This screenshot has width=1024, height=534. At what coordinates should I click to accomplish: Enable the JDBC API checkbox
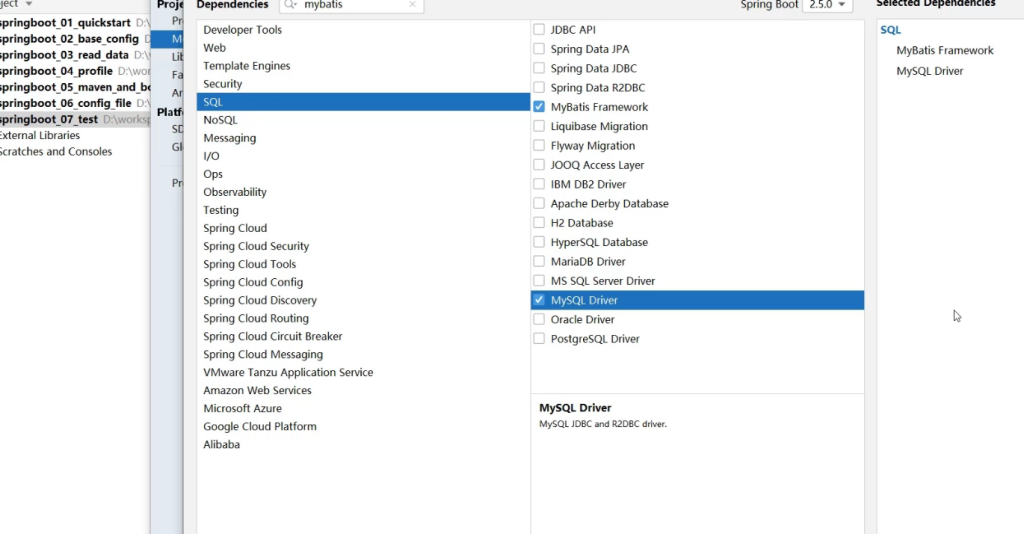click(x=540, y=30)
